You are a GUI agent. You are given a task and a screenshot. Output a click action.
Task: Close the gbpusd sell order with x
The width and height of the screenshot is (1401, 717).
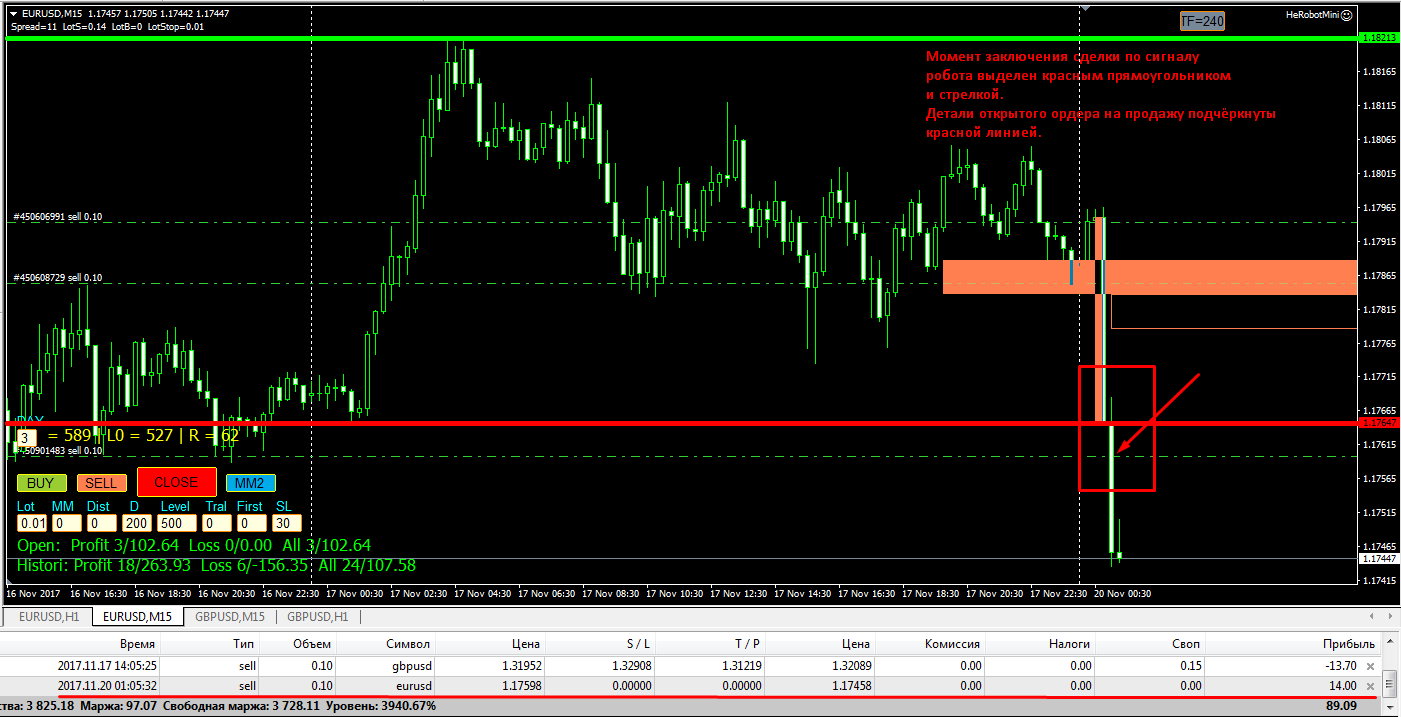1370,666
